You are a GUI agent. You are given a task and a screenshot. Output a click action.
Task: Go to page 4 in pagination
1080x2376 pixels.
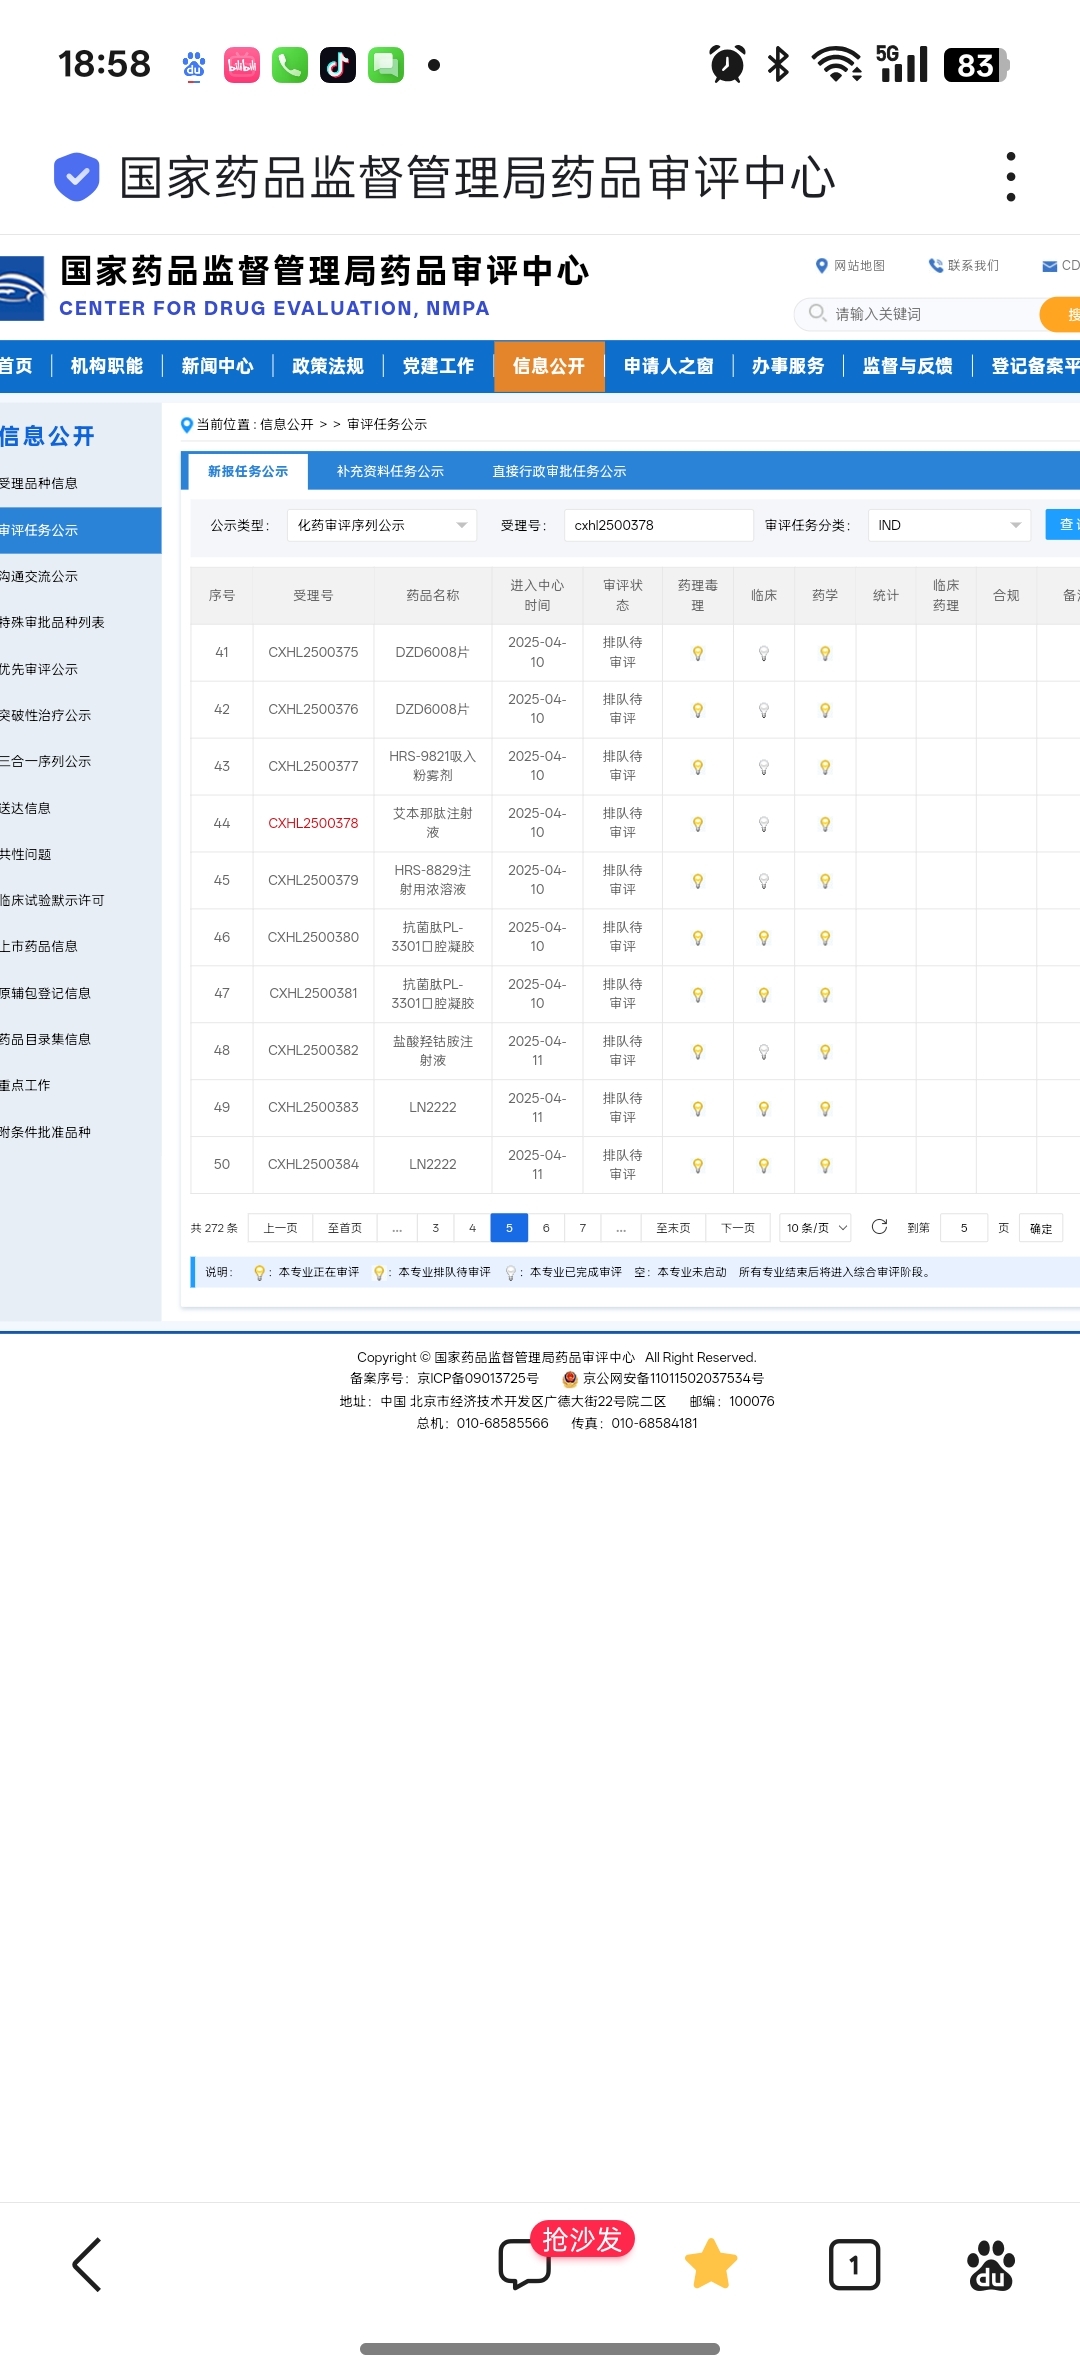coord(472,1228)
